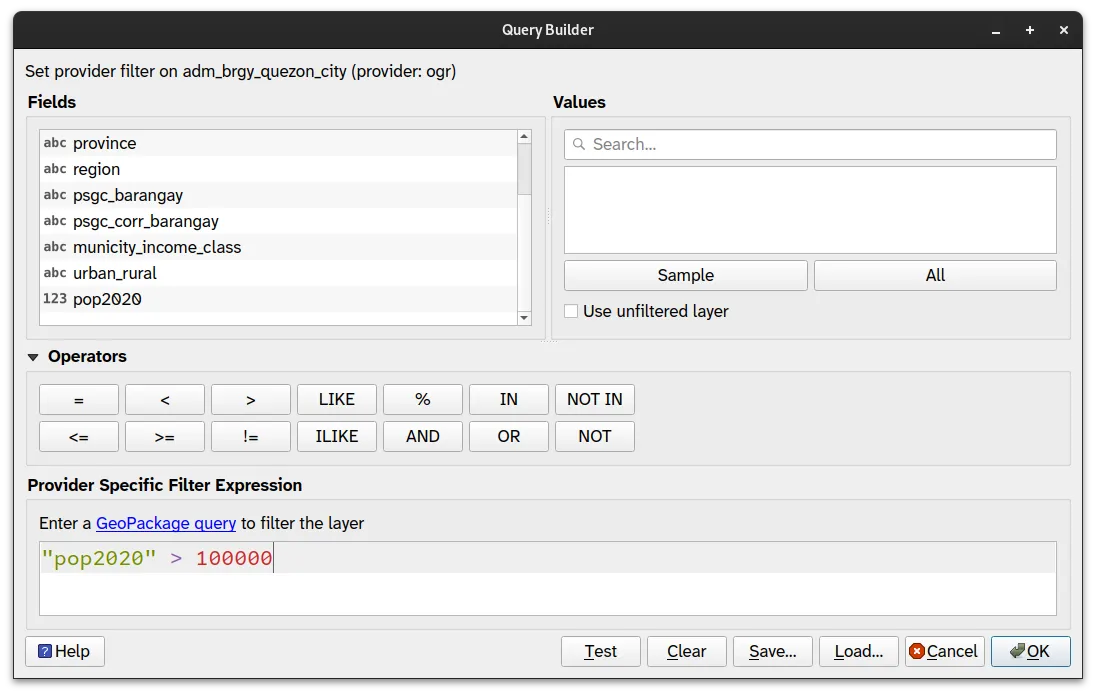Image resolution: width=1096 pixels, height=695 pixels.
Task: Choose the municity_income_class field
Action: coord(156,247)
